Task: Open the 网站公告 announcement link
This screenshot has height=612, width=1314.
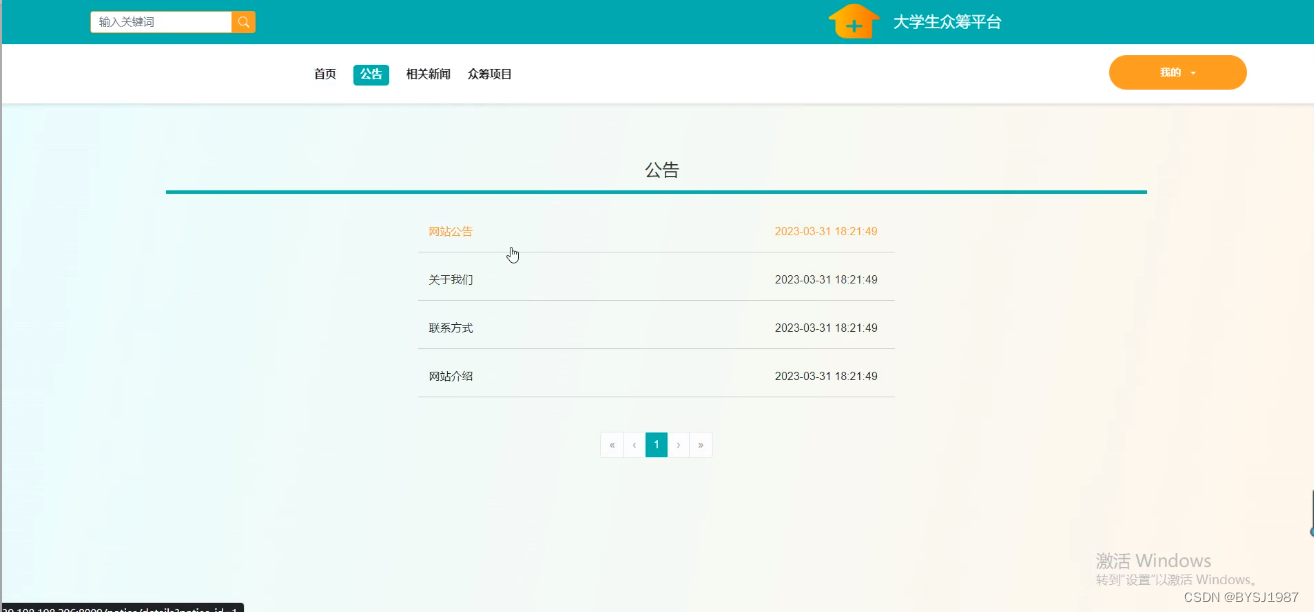Action: [451, 232]
